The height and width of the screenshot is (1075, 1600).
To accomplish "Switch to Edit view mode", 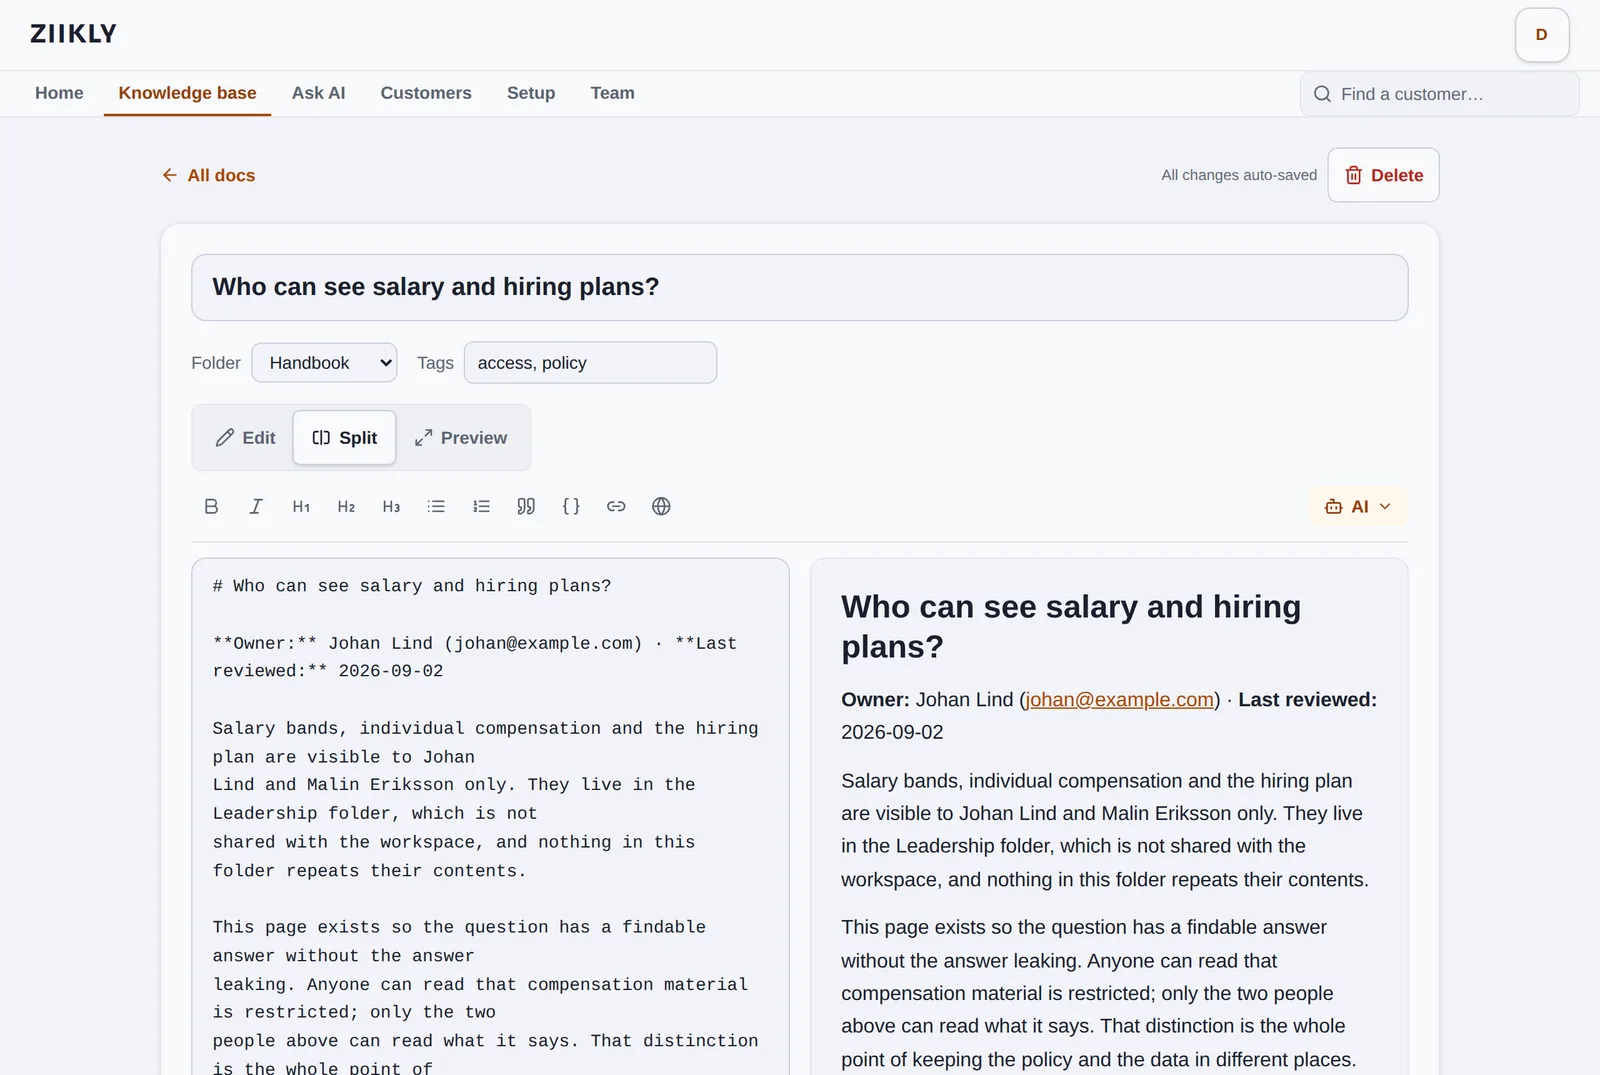I will [x=245, y=438].
